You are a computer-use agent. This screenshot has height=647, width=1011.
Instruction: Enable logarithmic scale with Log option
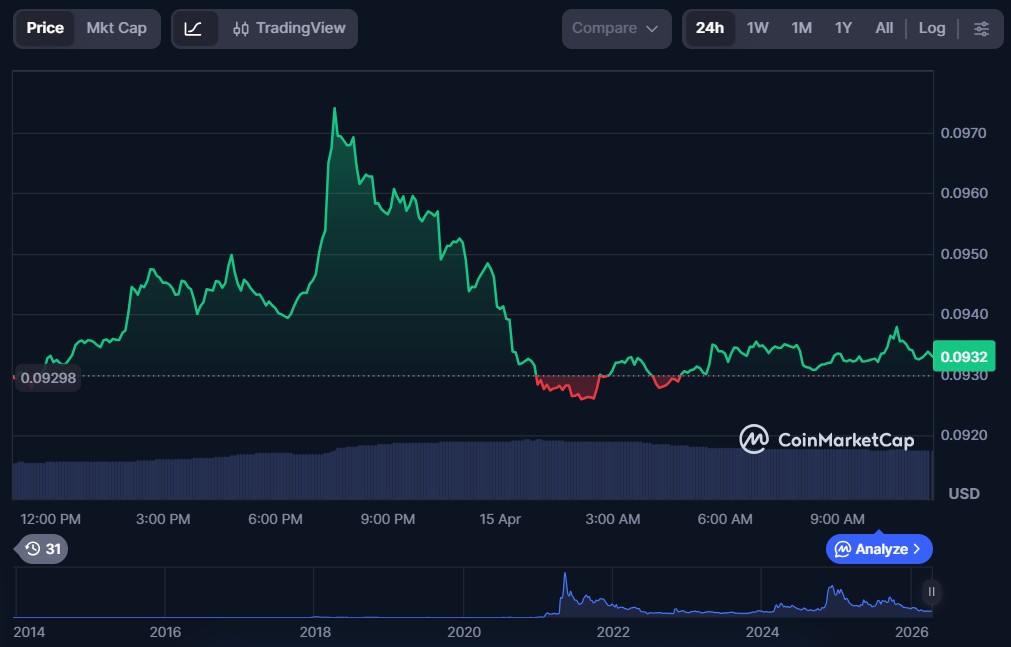coord(931,28)
